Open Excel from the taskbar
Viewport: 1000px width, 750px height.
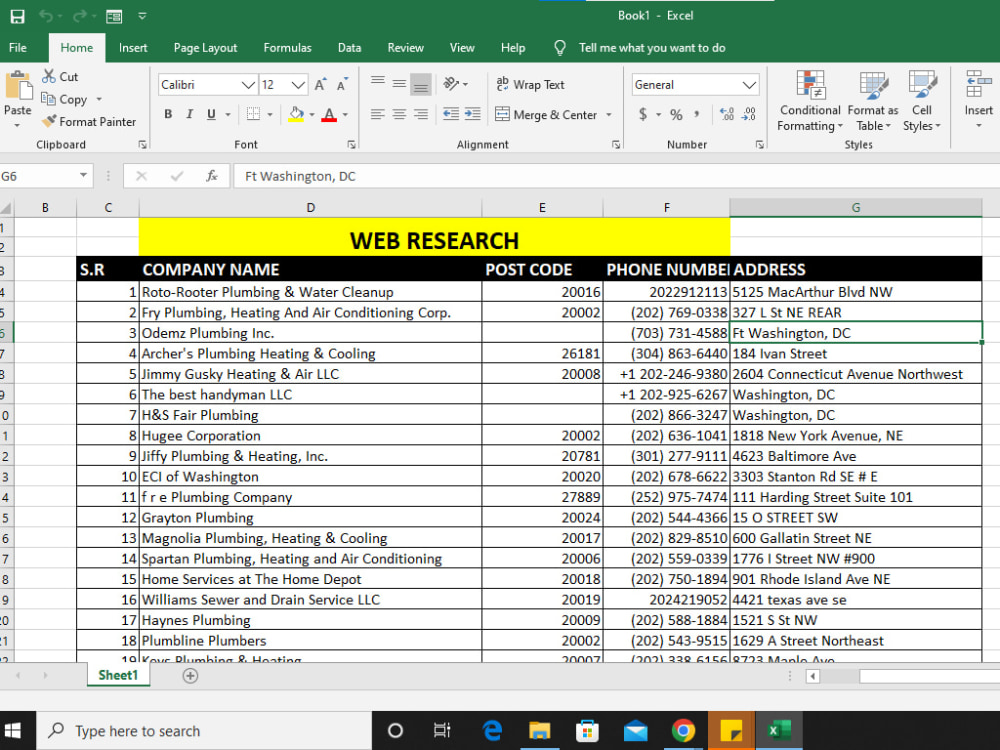[780, 730]
